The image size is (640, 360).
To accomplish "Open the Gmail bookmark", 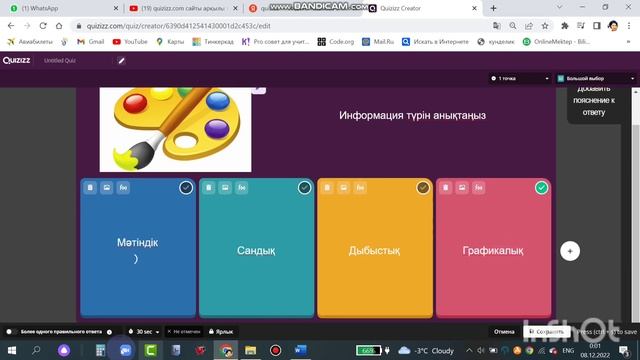I will pos(91,42).
